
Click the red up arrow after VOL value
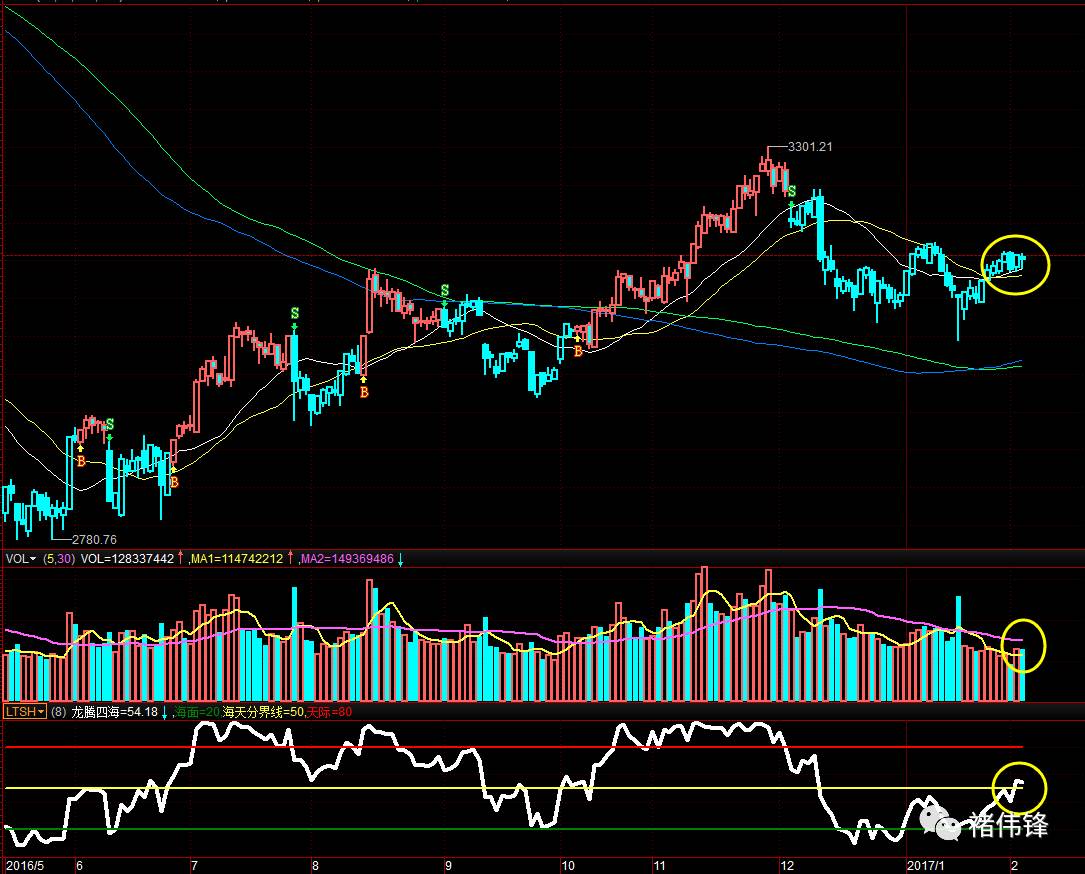click(x=181, y=558)
